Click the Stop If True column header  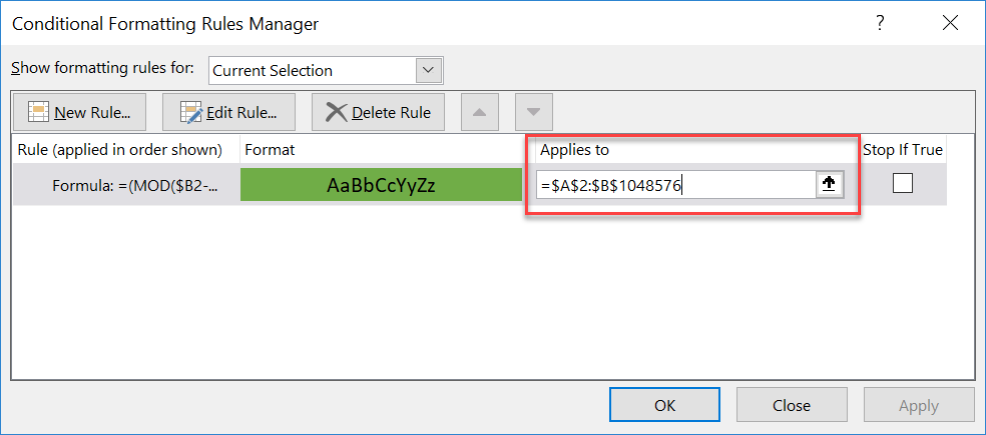[x=902, y=149]
